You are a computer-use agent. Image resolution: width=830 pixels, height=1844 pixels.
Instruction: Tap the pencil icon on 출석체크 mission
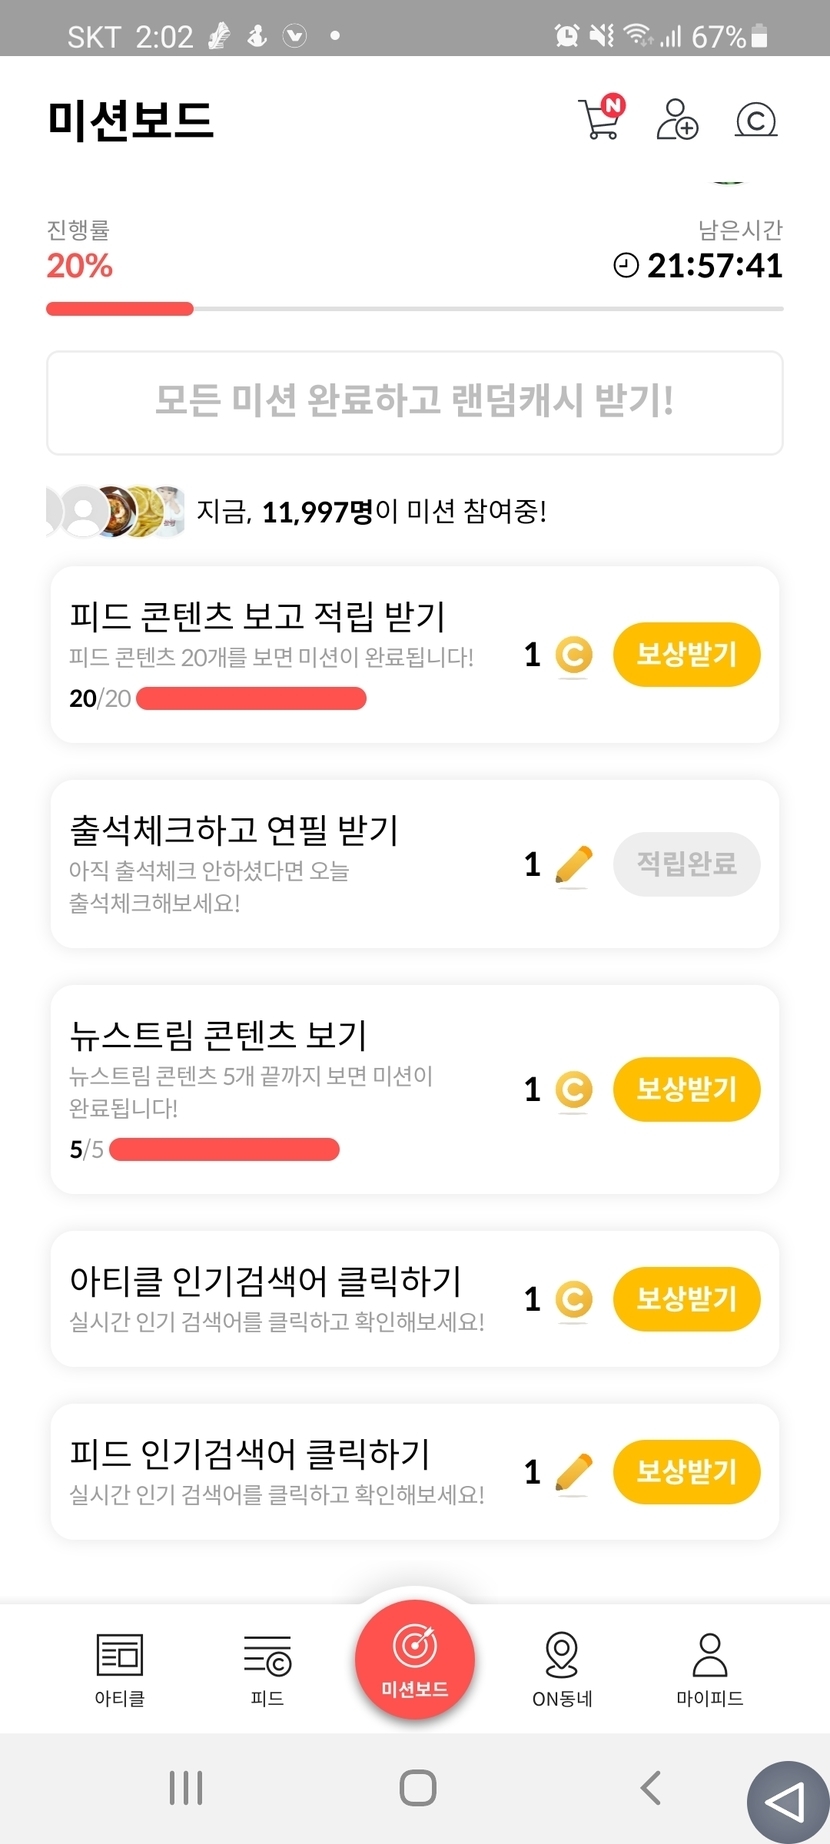(x=573, y=865)
